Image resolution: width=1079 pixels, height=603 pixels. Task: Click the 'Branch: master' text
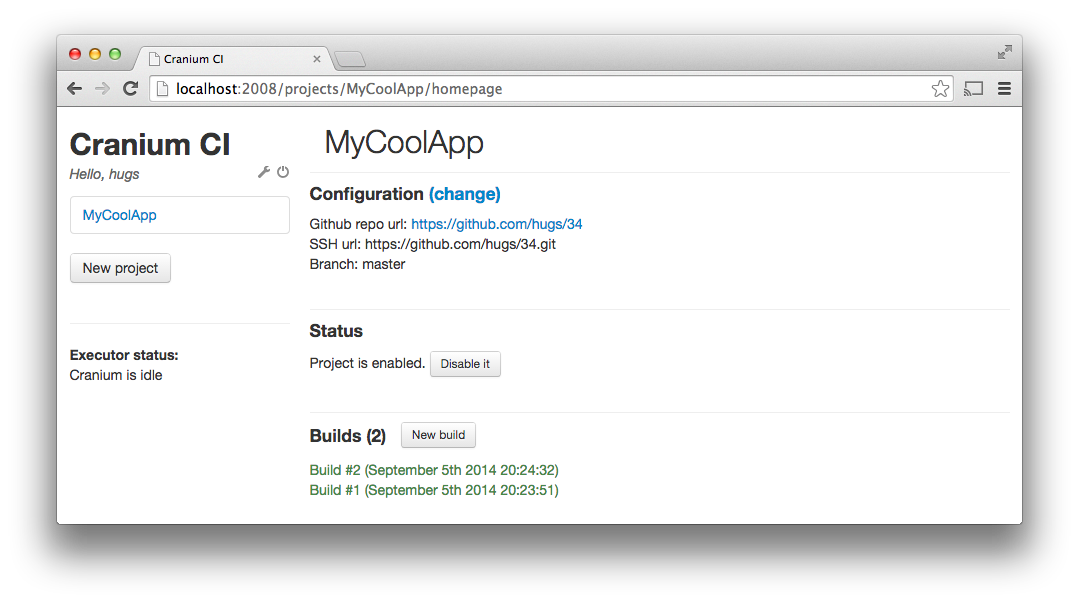(357, 264)
